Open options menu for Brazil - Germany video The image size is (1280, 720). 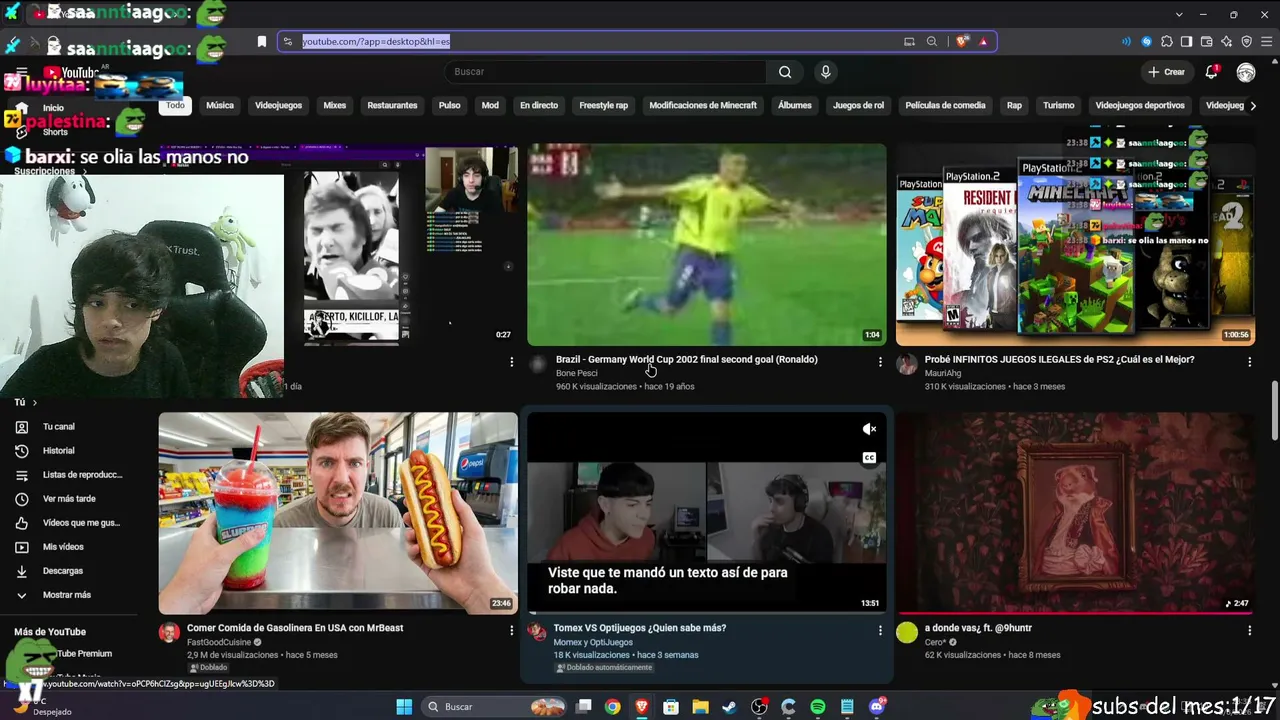(x=880, y=362)
